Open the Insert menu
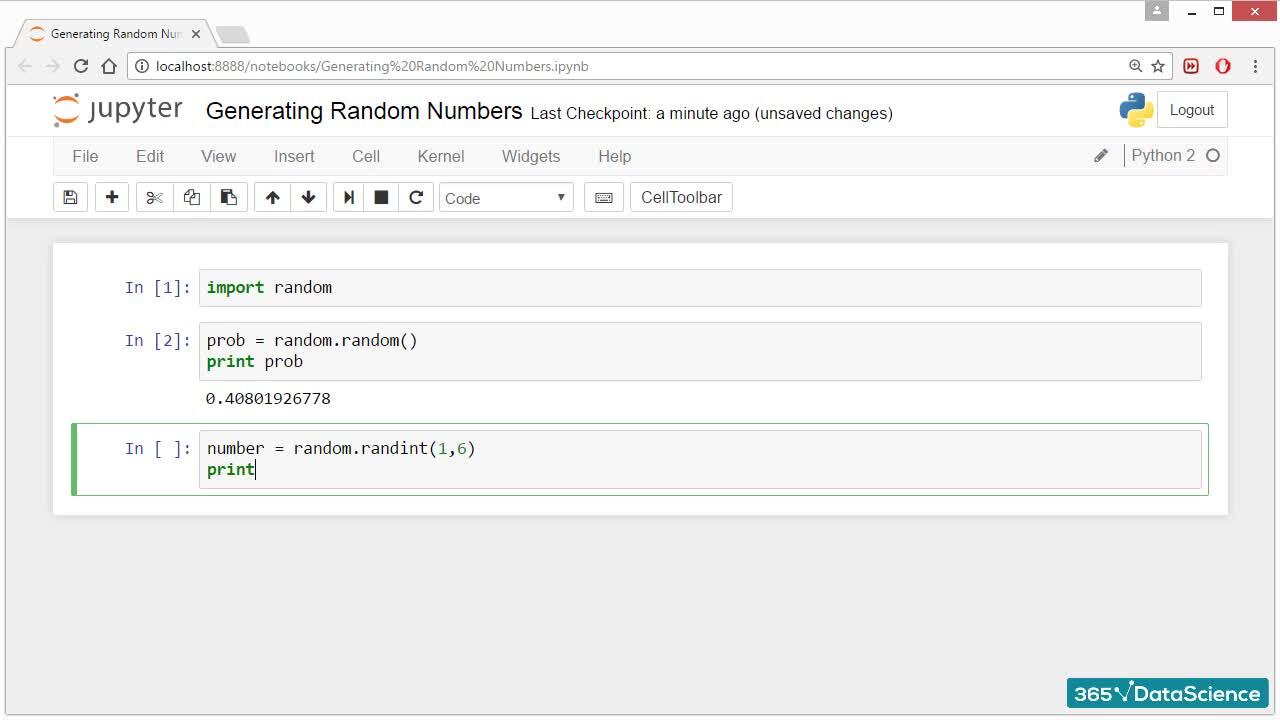This screenshot has width=1280, height=720. point(294,156)
